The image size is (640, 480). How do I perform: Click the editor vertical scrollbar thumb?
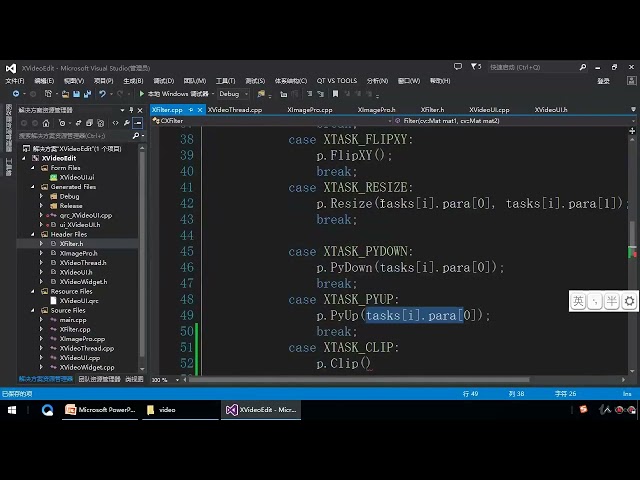632,233
